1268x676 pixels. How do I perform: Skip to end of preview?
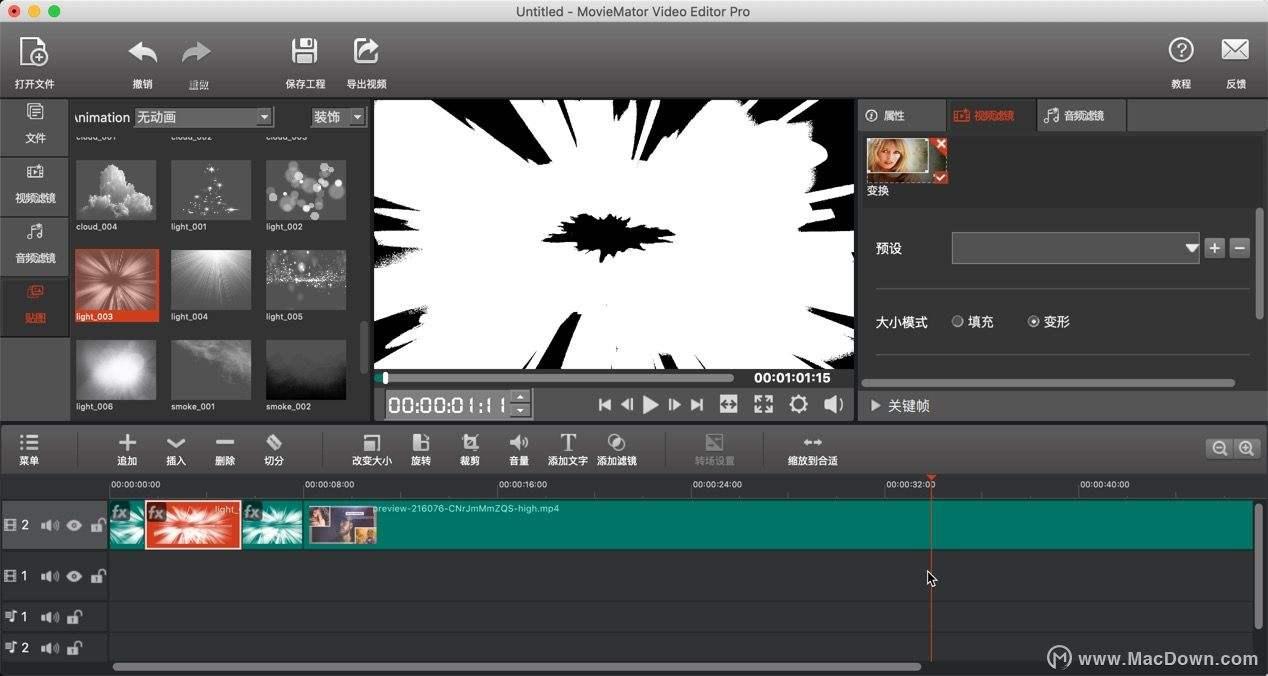coord(697,404)
